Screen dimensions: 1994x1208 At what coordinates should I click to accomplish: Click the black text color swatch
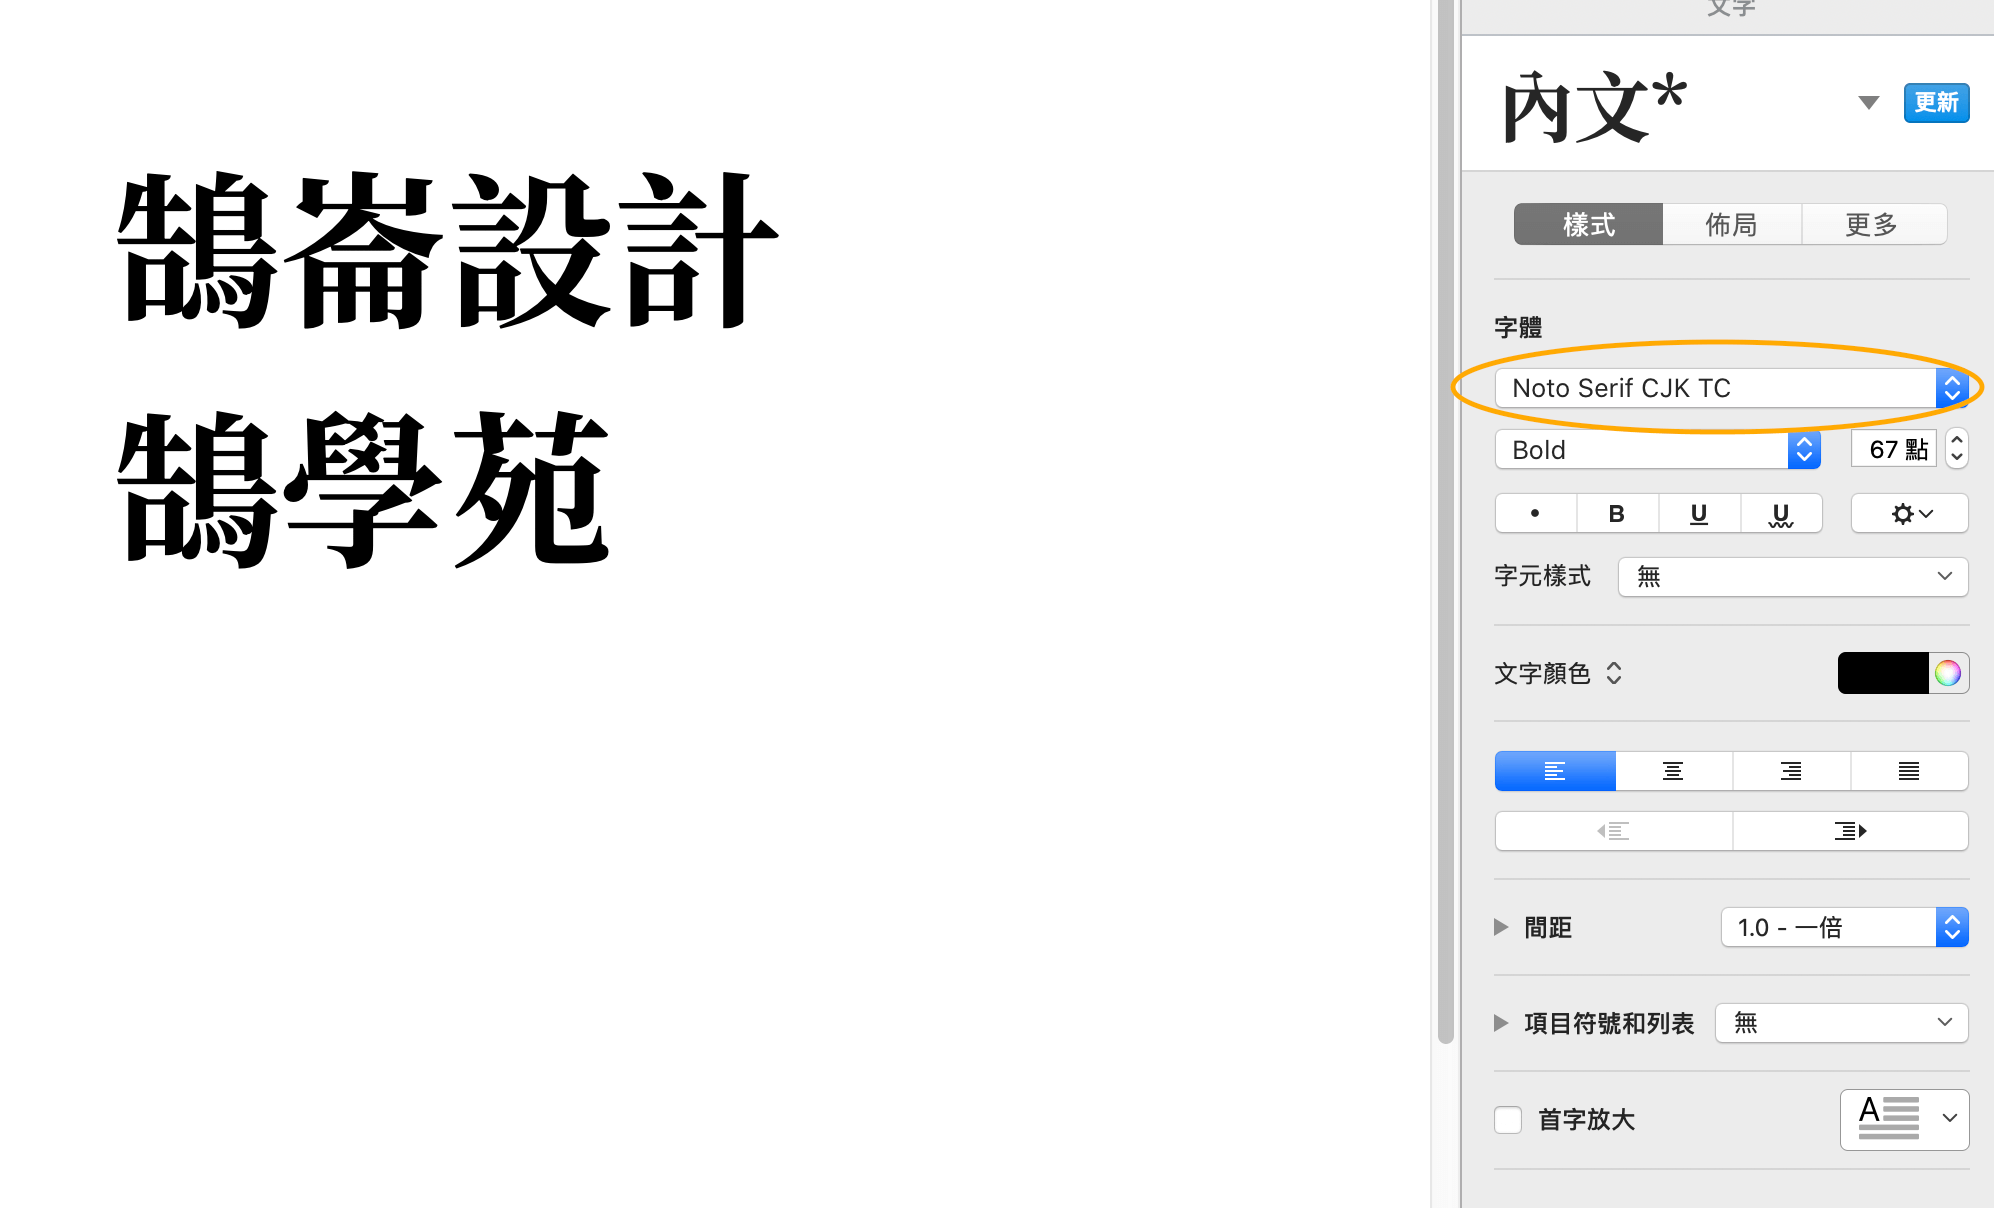pyautogui.click(x=1883, y=673)
